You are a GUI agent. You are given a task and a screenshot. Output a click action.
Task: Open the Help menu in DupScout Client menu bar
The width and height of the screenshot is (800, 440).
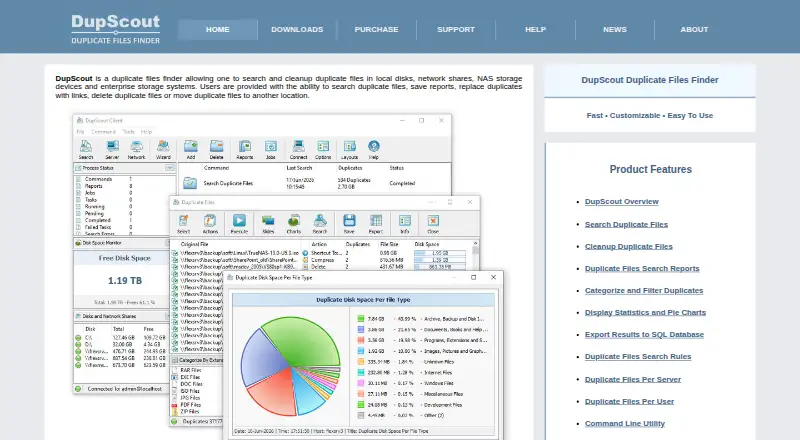click(x=146, y=132)
